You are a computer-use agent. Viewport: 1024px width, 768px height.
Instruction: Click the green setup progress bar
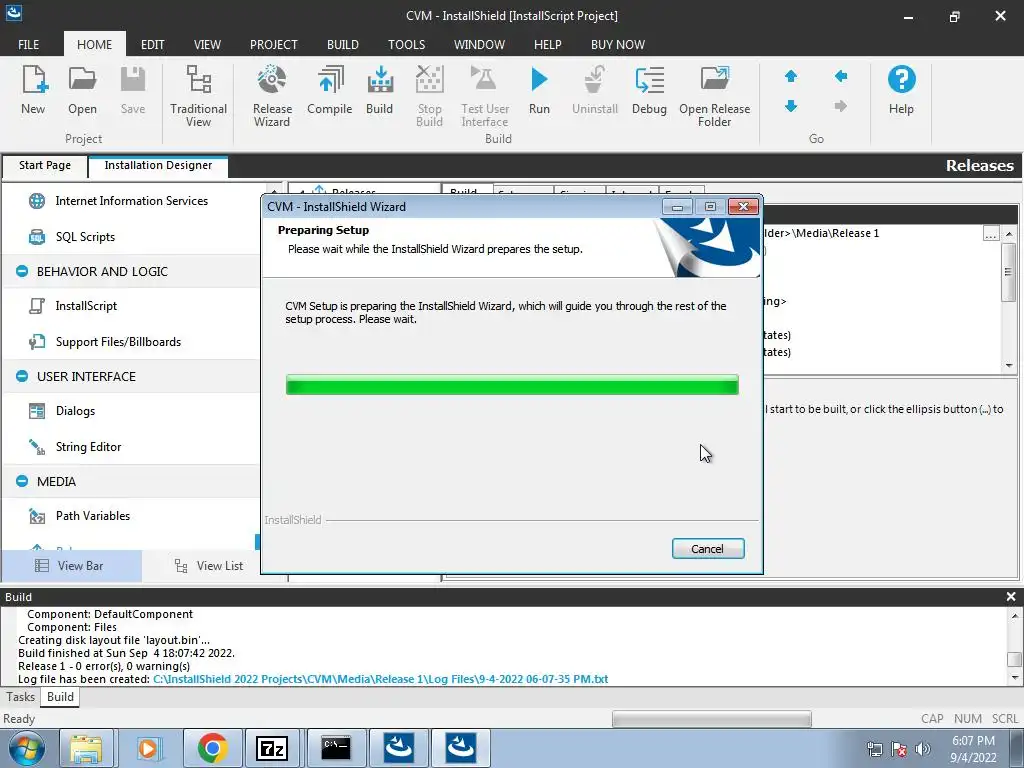click(512, 385)
